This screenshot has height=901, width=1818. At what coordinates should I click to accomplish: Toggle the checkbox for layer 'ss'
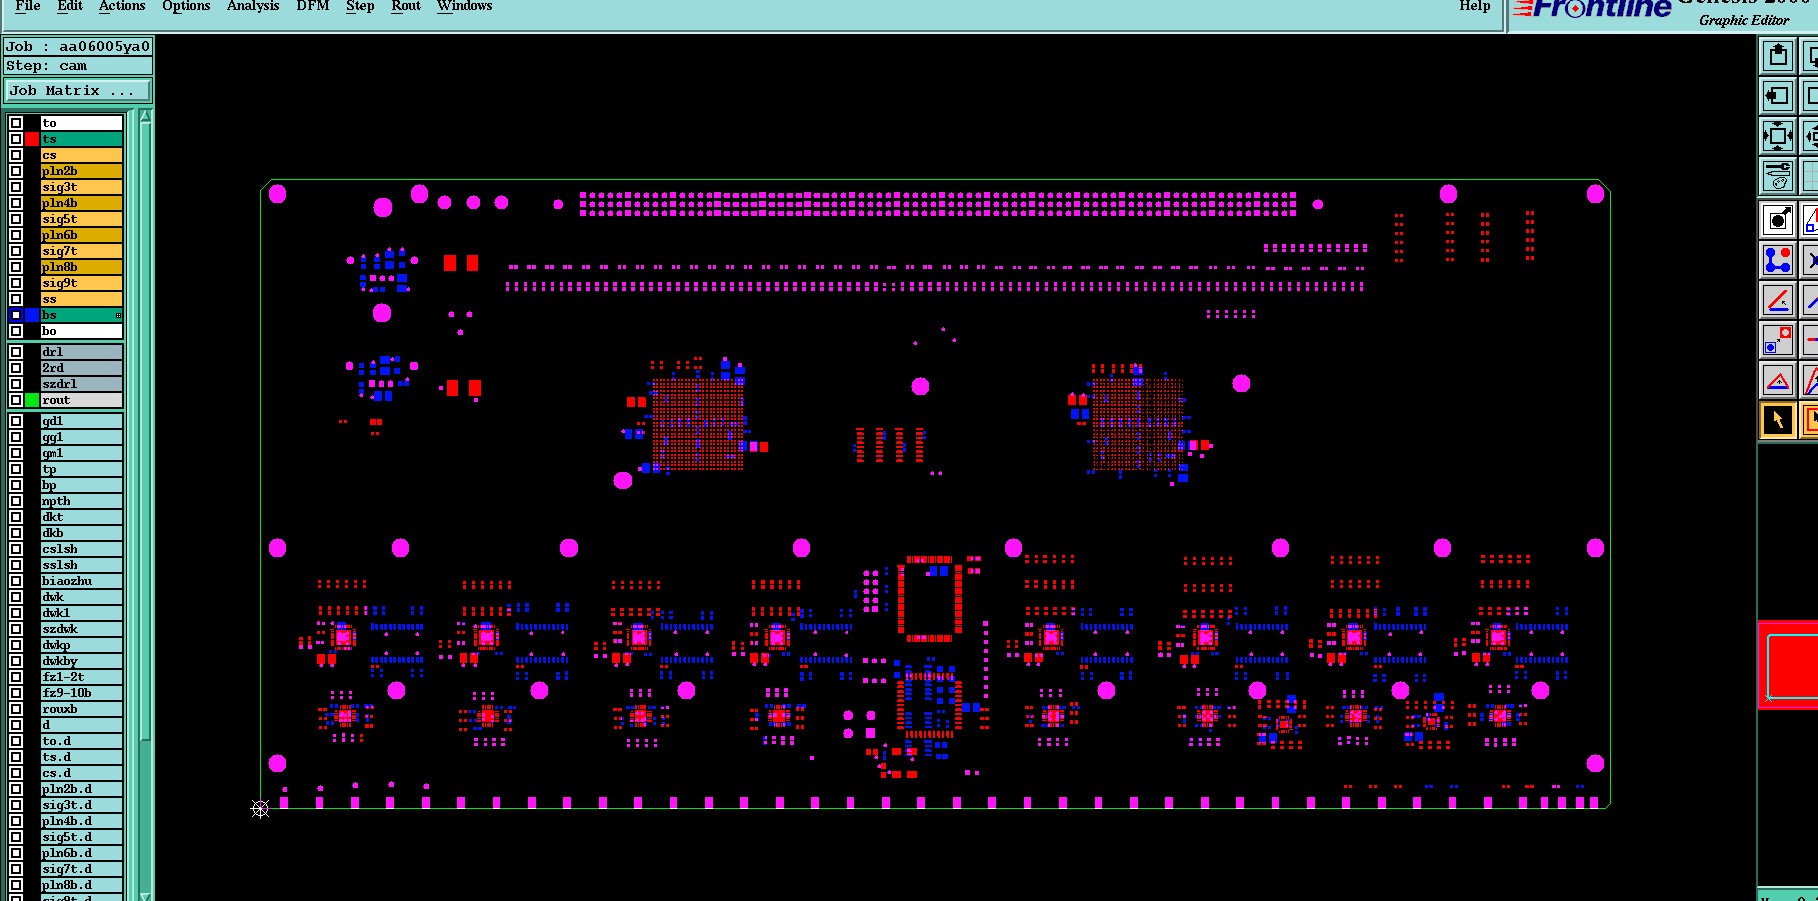click(16, 299)
